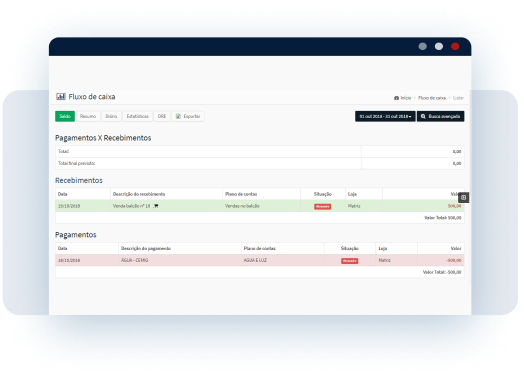This screenshot has width=524, height=378.
Task: Open the Estatísticas tab
Action: 137,116
